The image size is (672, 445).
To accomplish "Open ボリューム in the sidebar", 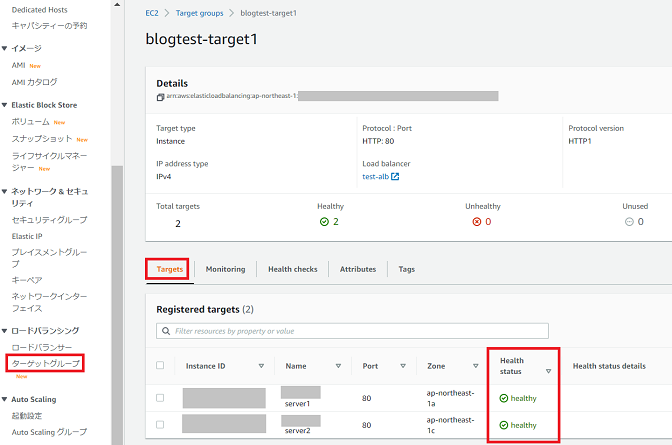I will point(30,122).
